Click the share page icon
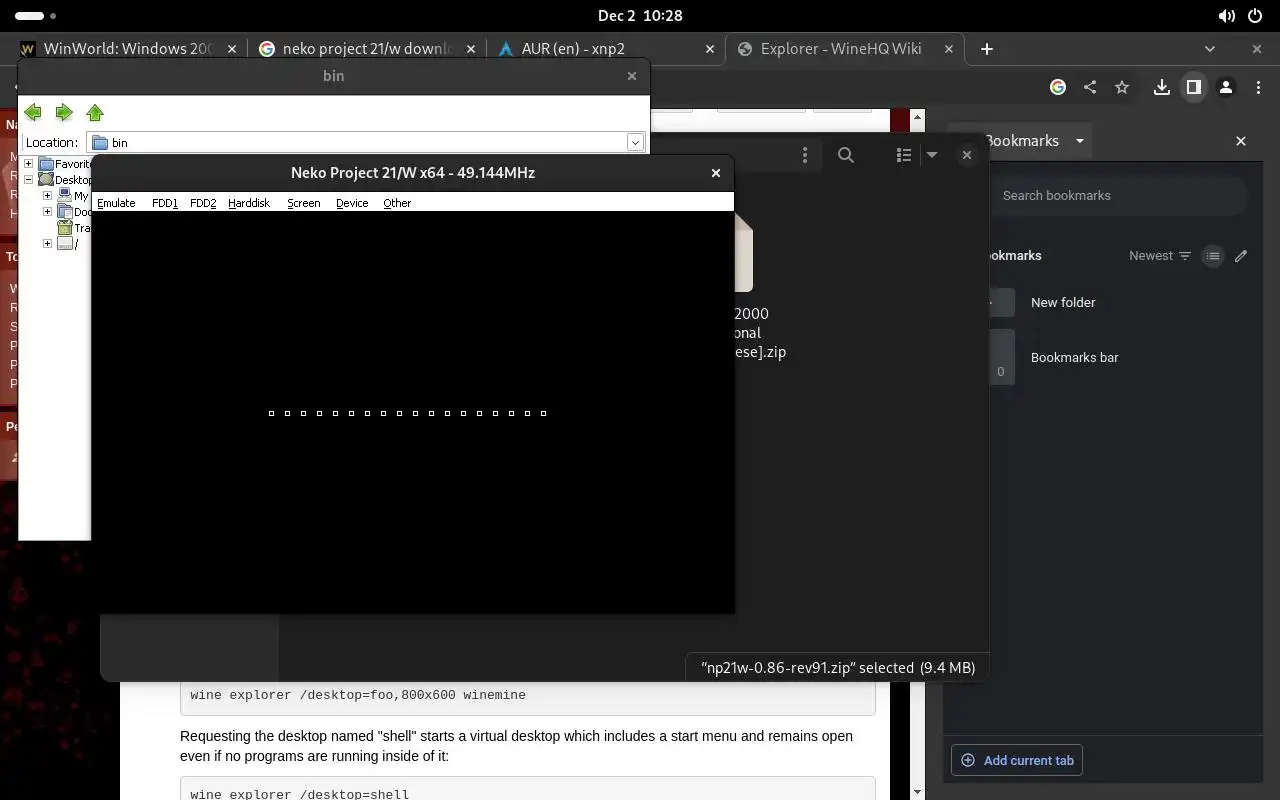1280x800 pixels. (1090, 88)
